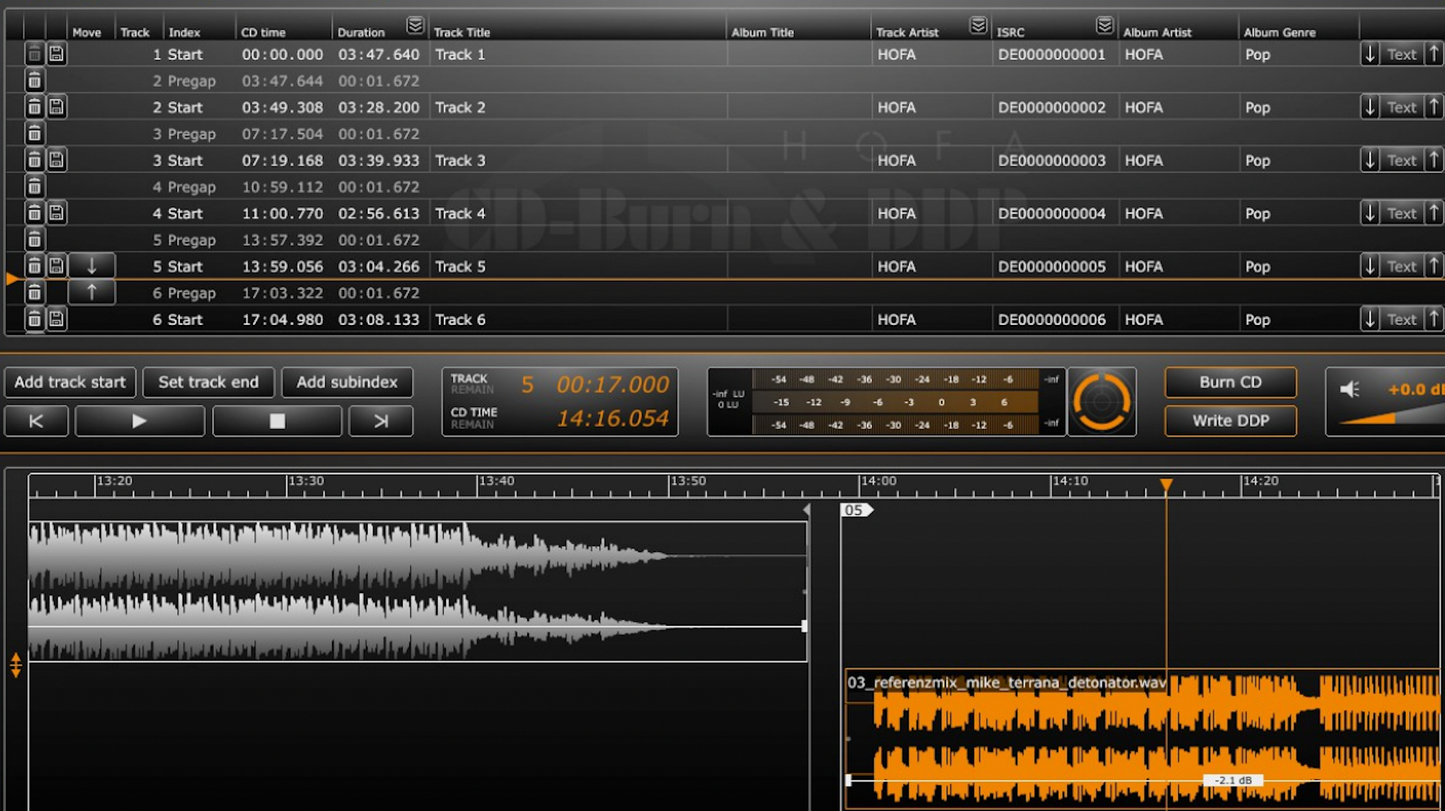Expand the Track Artist column options
The image size is (1445, 811).
tap(978, 26)
